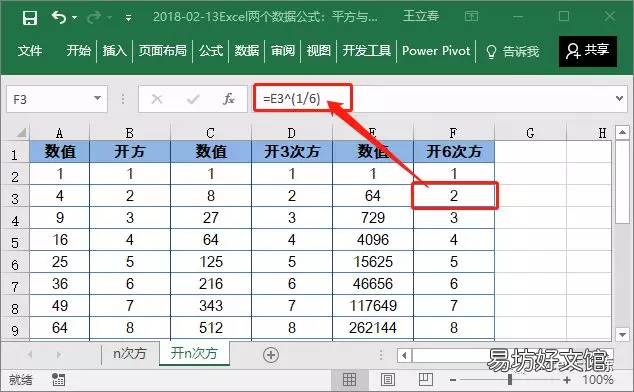Open the 视图 ribbon tab
This screenshot has width=634, height=392.
[x=319, y=51]
